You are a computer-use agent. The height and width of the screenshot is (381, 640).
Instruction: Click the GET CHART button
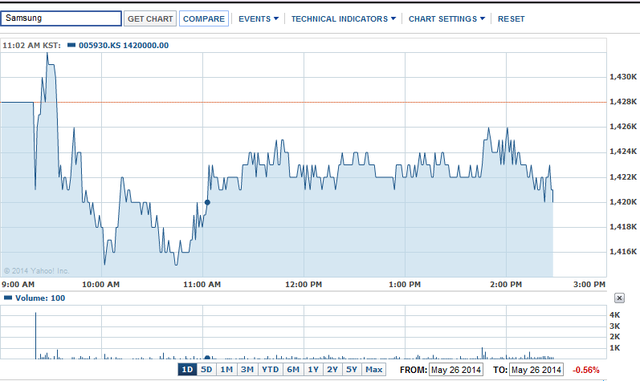click(150, 19)
